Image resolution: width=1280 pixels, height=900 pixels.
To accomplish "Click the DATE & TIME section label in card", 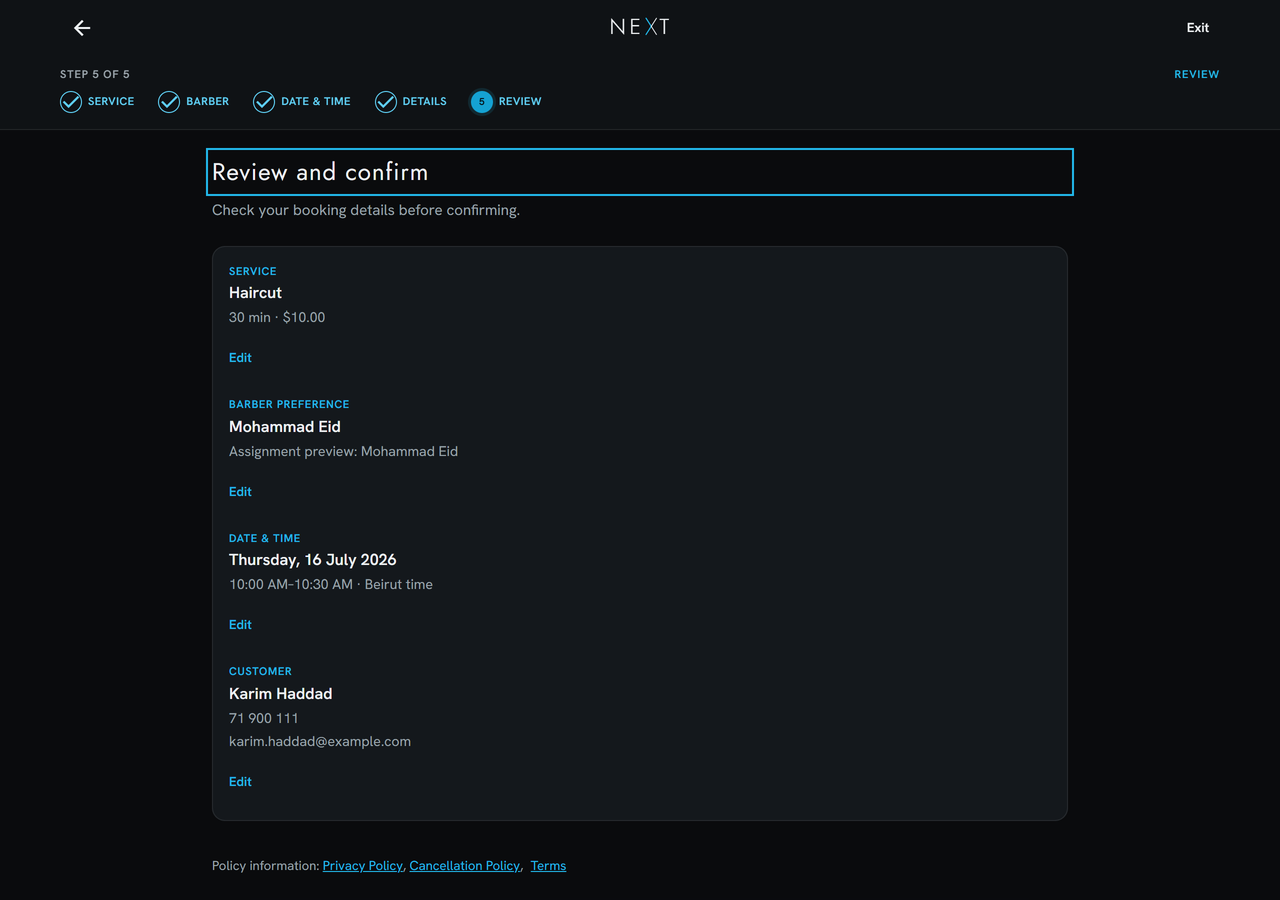I will (265, 538).
